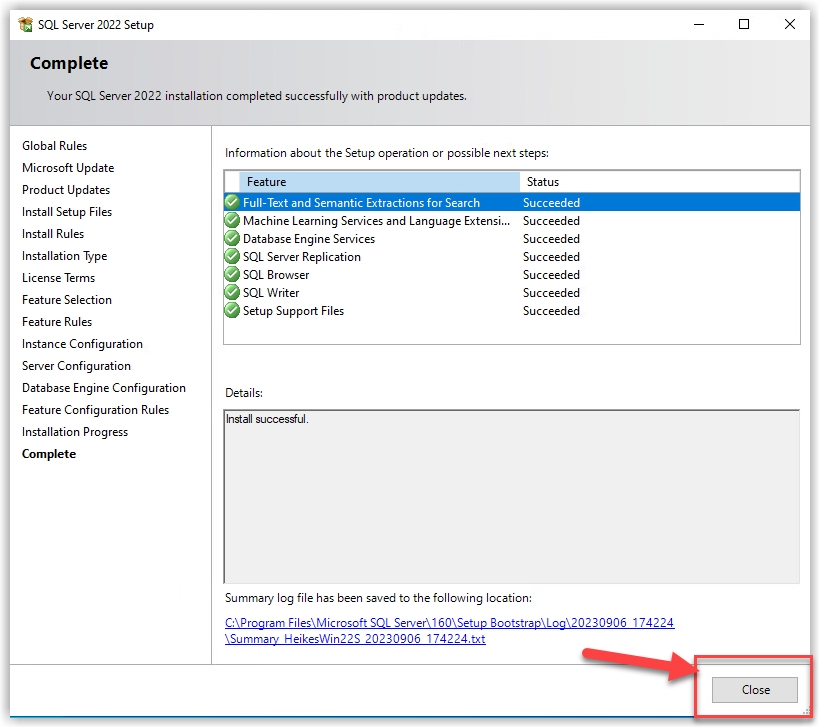Screen dimensions: 820x728
Task: Click Installation Type step
Action: (x=64, y=256)
